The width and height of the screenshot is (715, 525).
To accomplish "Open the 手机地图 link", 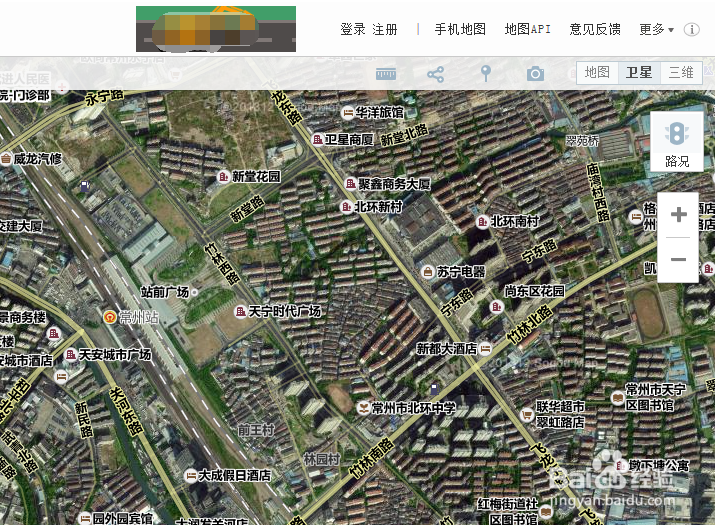I will pyautogui.click(x=460, y=30).
